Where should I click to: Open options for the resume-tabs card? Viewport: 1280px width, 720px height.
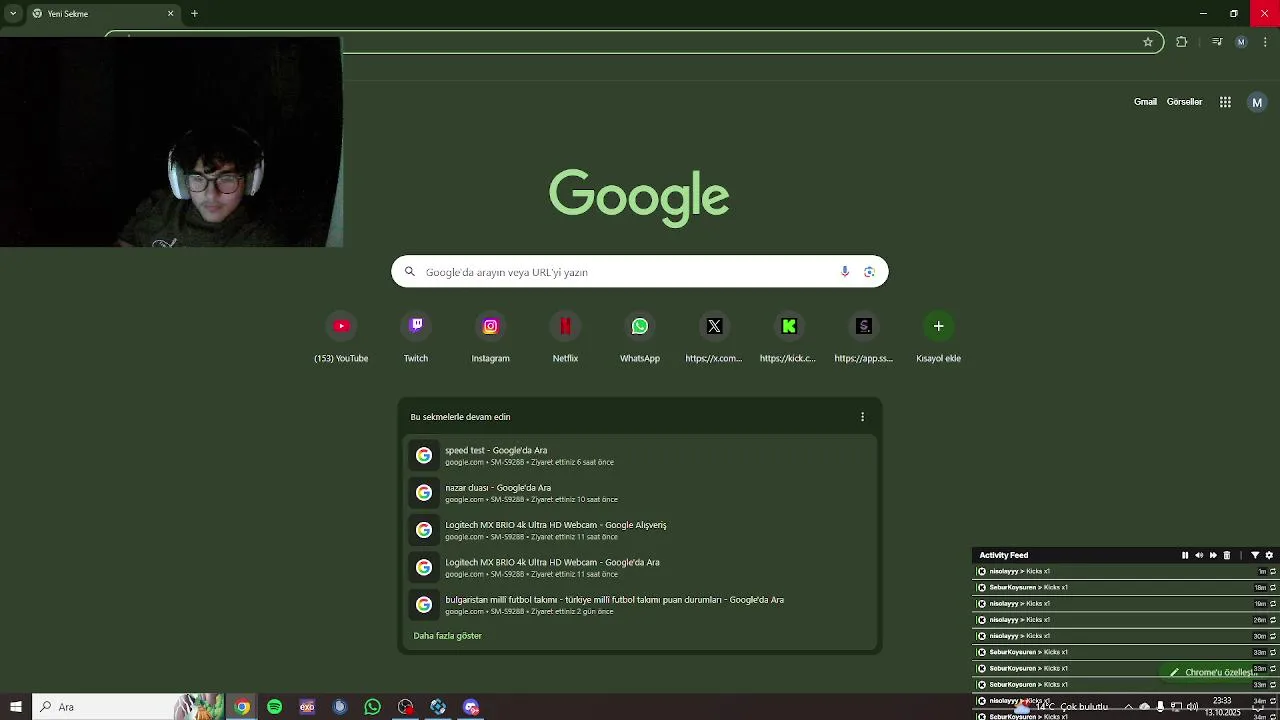862,417
